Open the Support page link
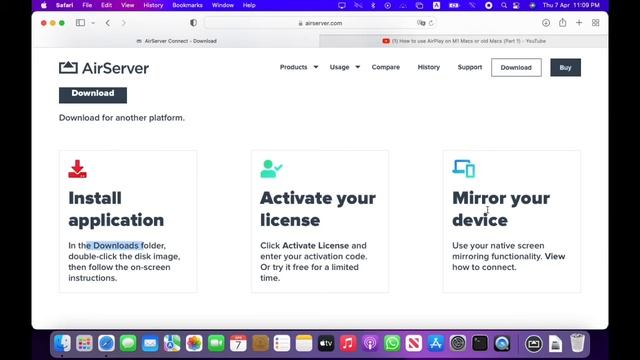Screen dimensions: 640x360 [470, 67]
